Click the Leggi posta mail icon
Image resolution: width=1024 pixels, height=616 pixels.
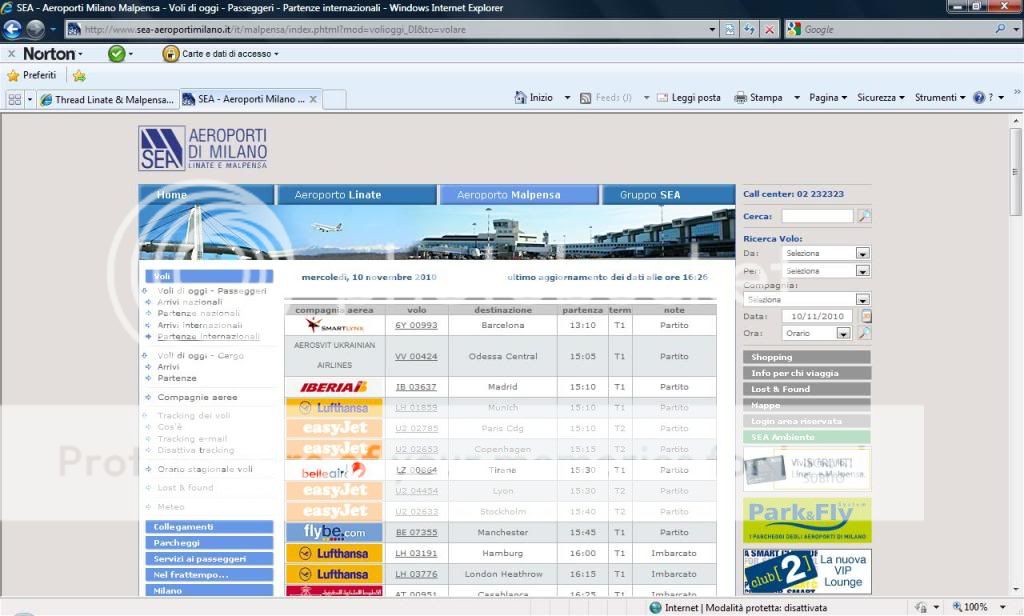(x=662, y=98)
